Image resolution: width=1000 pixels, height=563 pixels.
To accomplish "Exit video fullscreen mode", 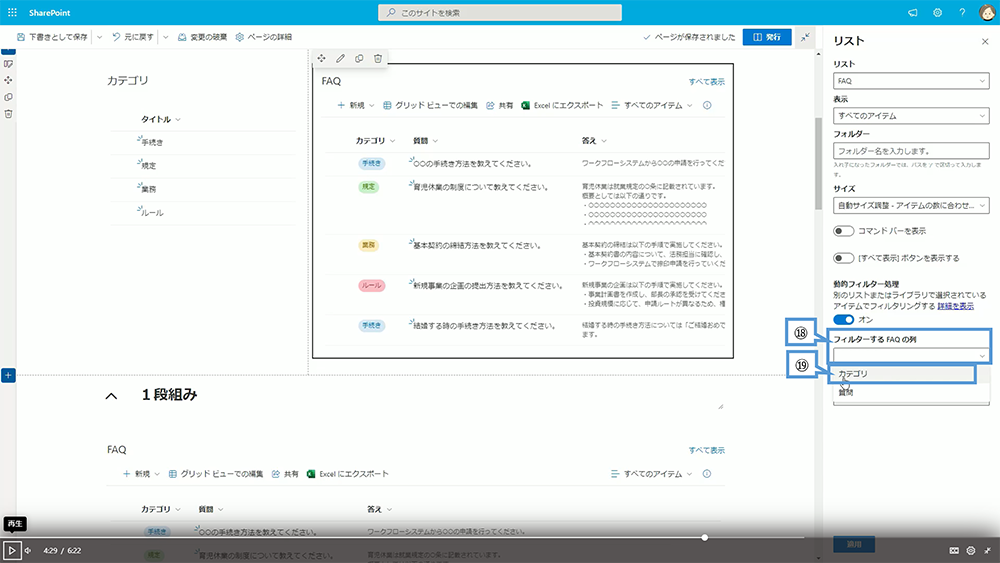I will pos(987,550).
